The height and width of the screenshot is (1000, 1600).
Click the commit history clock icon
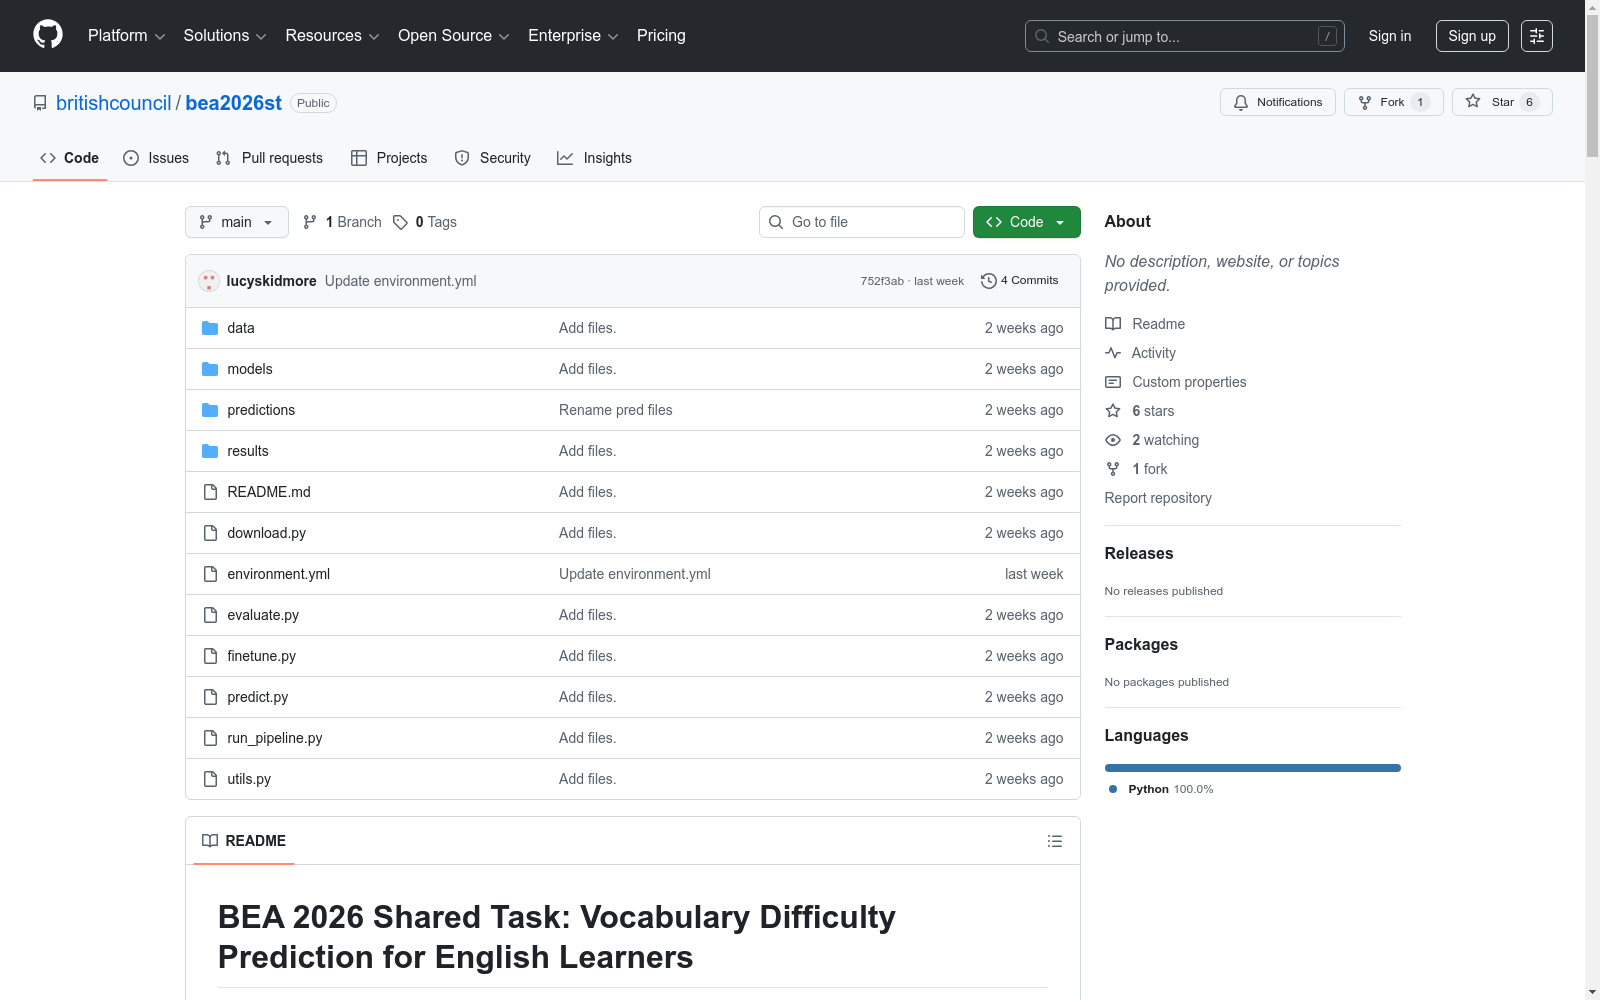coord(989,281)
